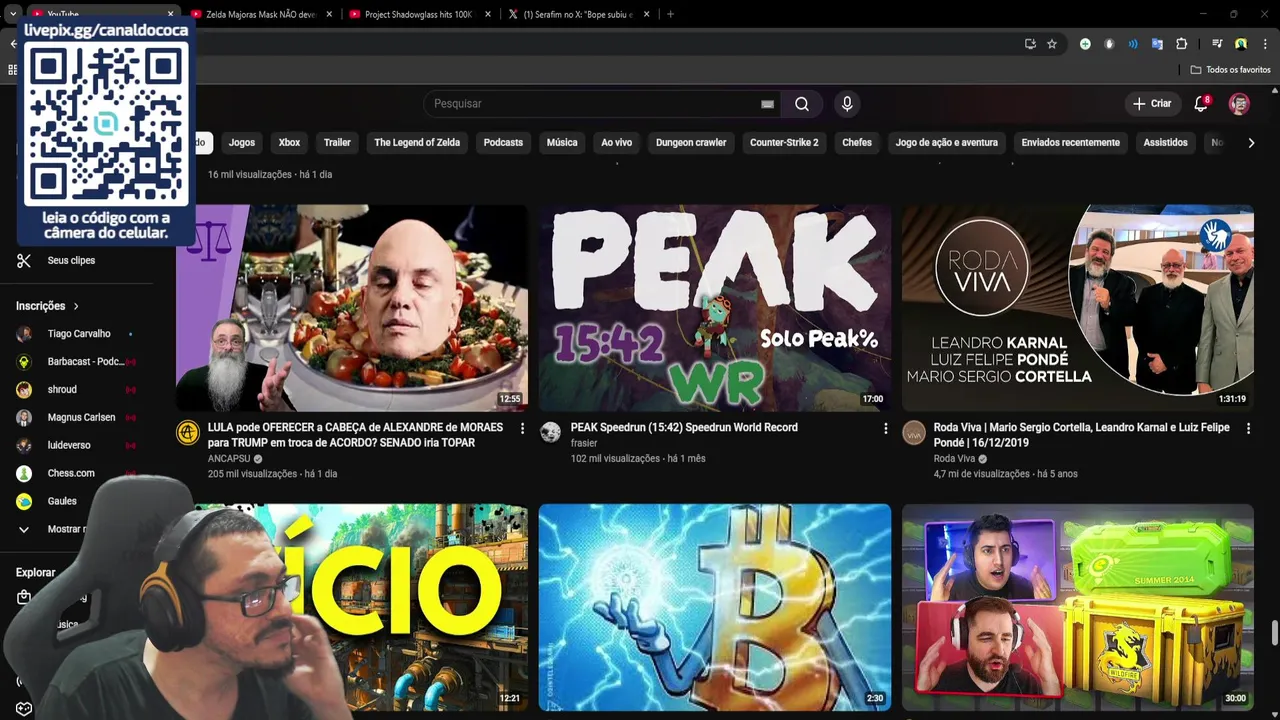Viewport: 1280px width, 720px height.
Task: Select the Assistidos filter chip
Action: pyautogui.click(x=1165, y=143)
